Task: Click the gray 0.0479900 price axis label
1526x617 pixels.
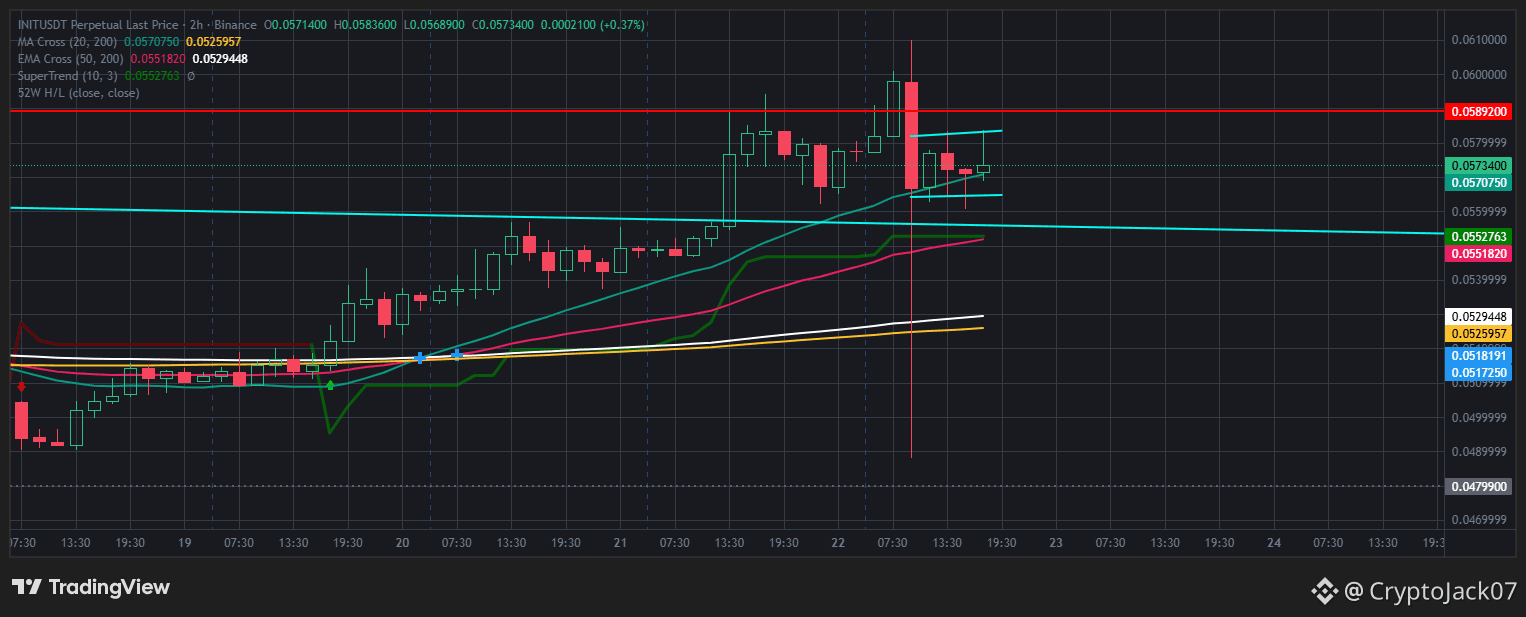Action: pos(1478,486)
